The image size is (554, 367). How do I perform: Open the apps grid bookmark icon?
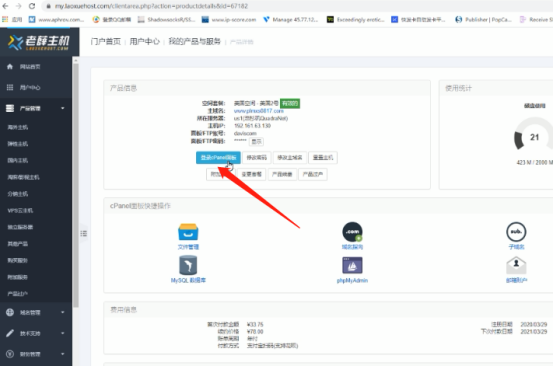5,19
